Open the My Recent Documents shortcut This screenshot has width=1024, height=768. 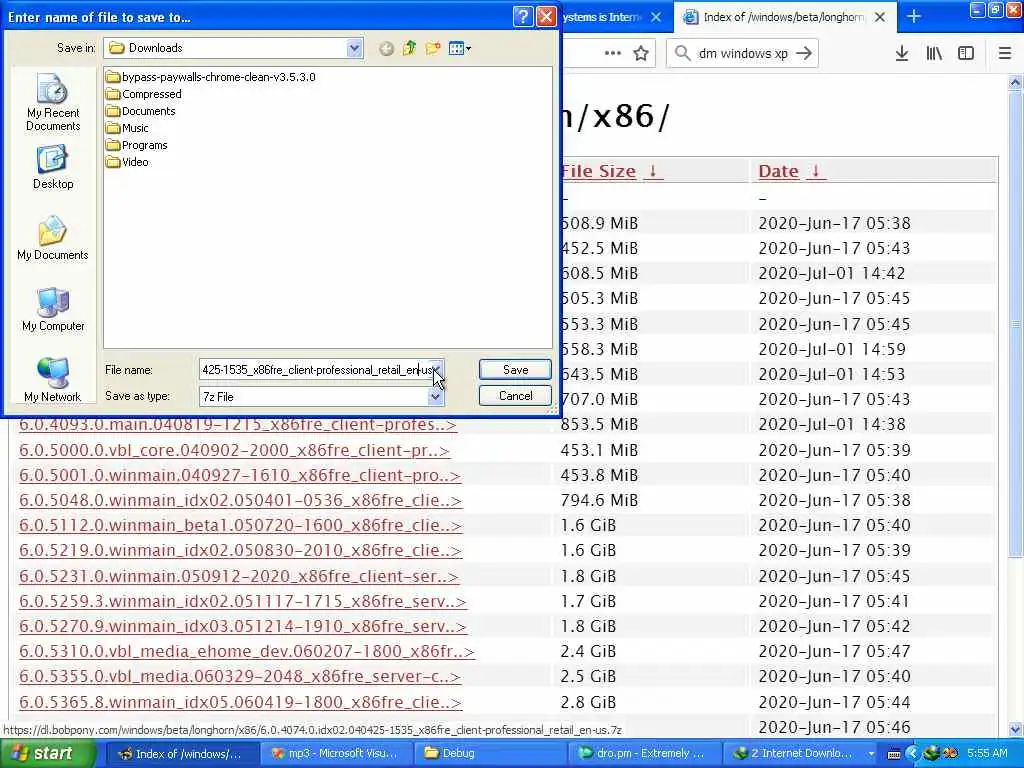coord(53,103)
